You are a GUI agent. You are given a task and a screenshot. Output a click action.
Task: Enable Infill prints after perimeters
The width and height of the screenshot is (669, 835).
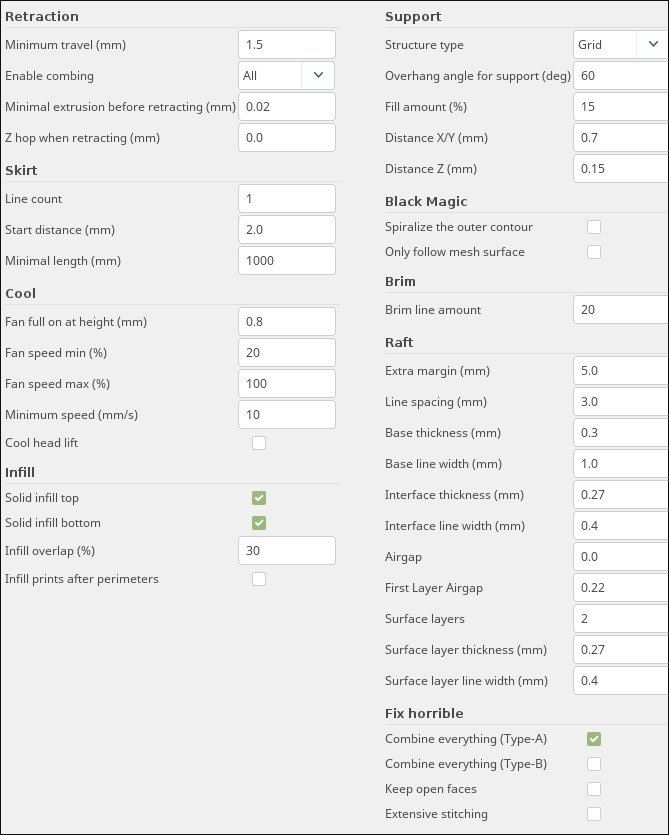259,579
